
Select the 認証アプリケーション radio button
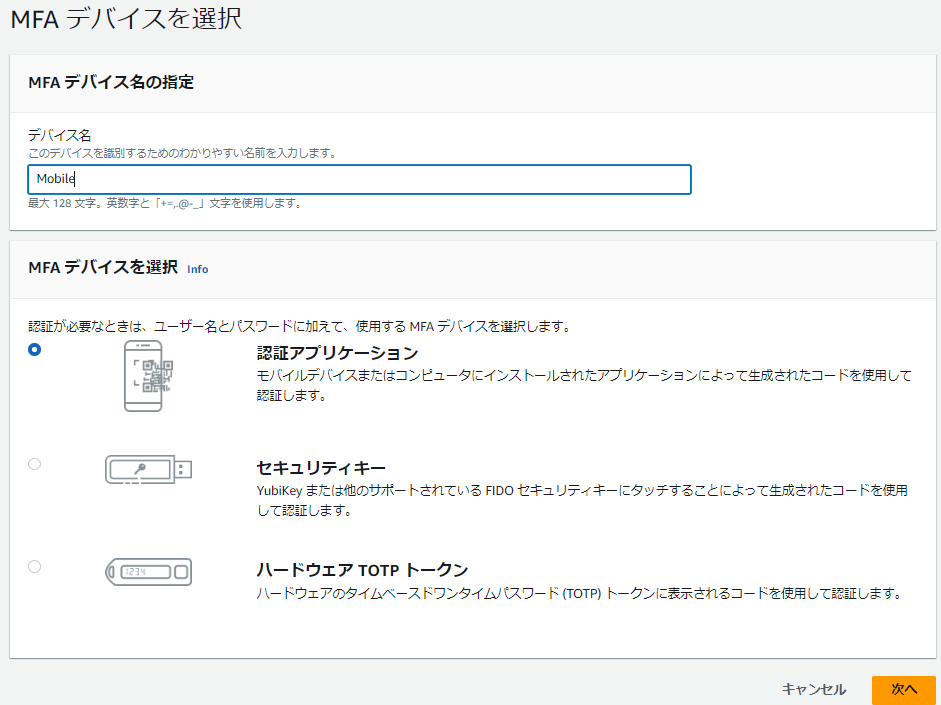point(35,350)
